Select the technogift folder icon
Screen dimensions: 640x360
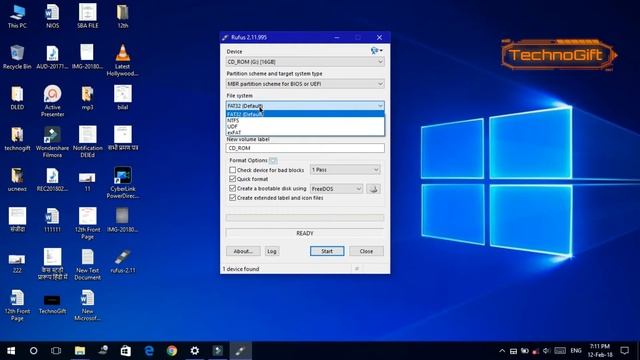coord(17,139)
